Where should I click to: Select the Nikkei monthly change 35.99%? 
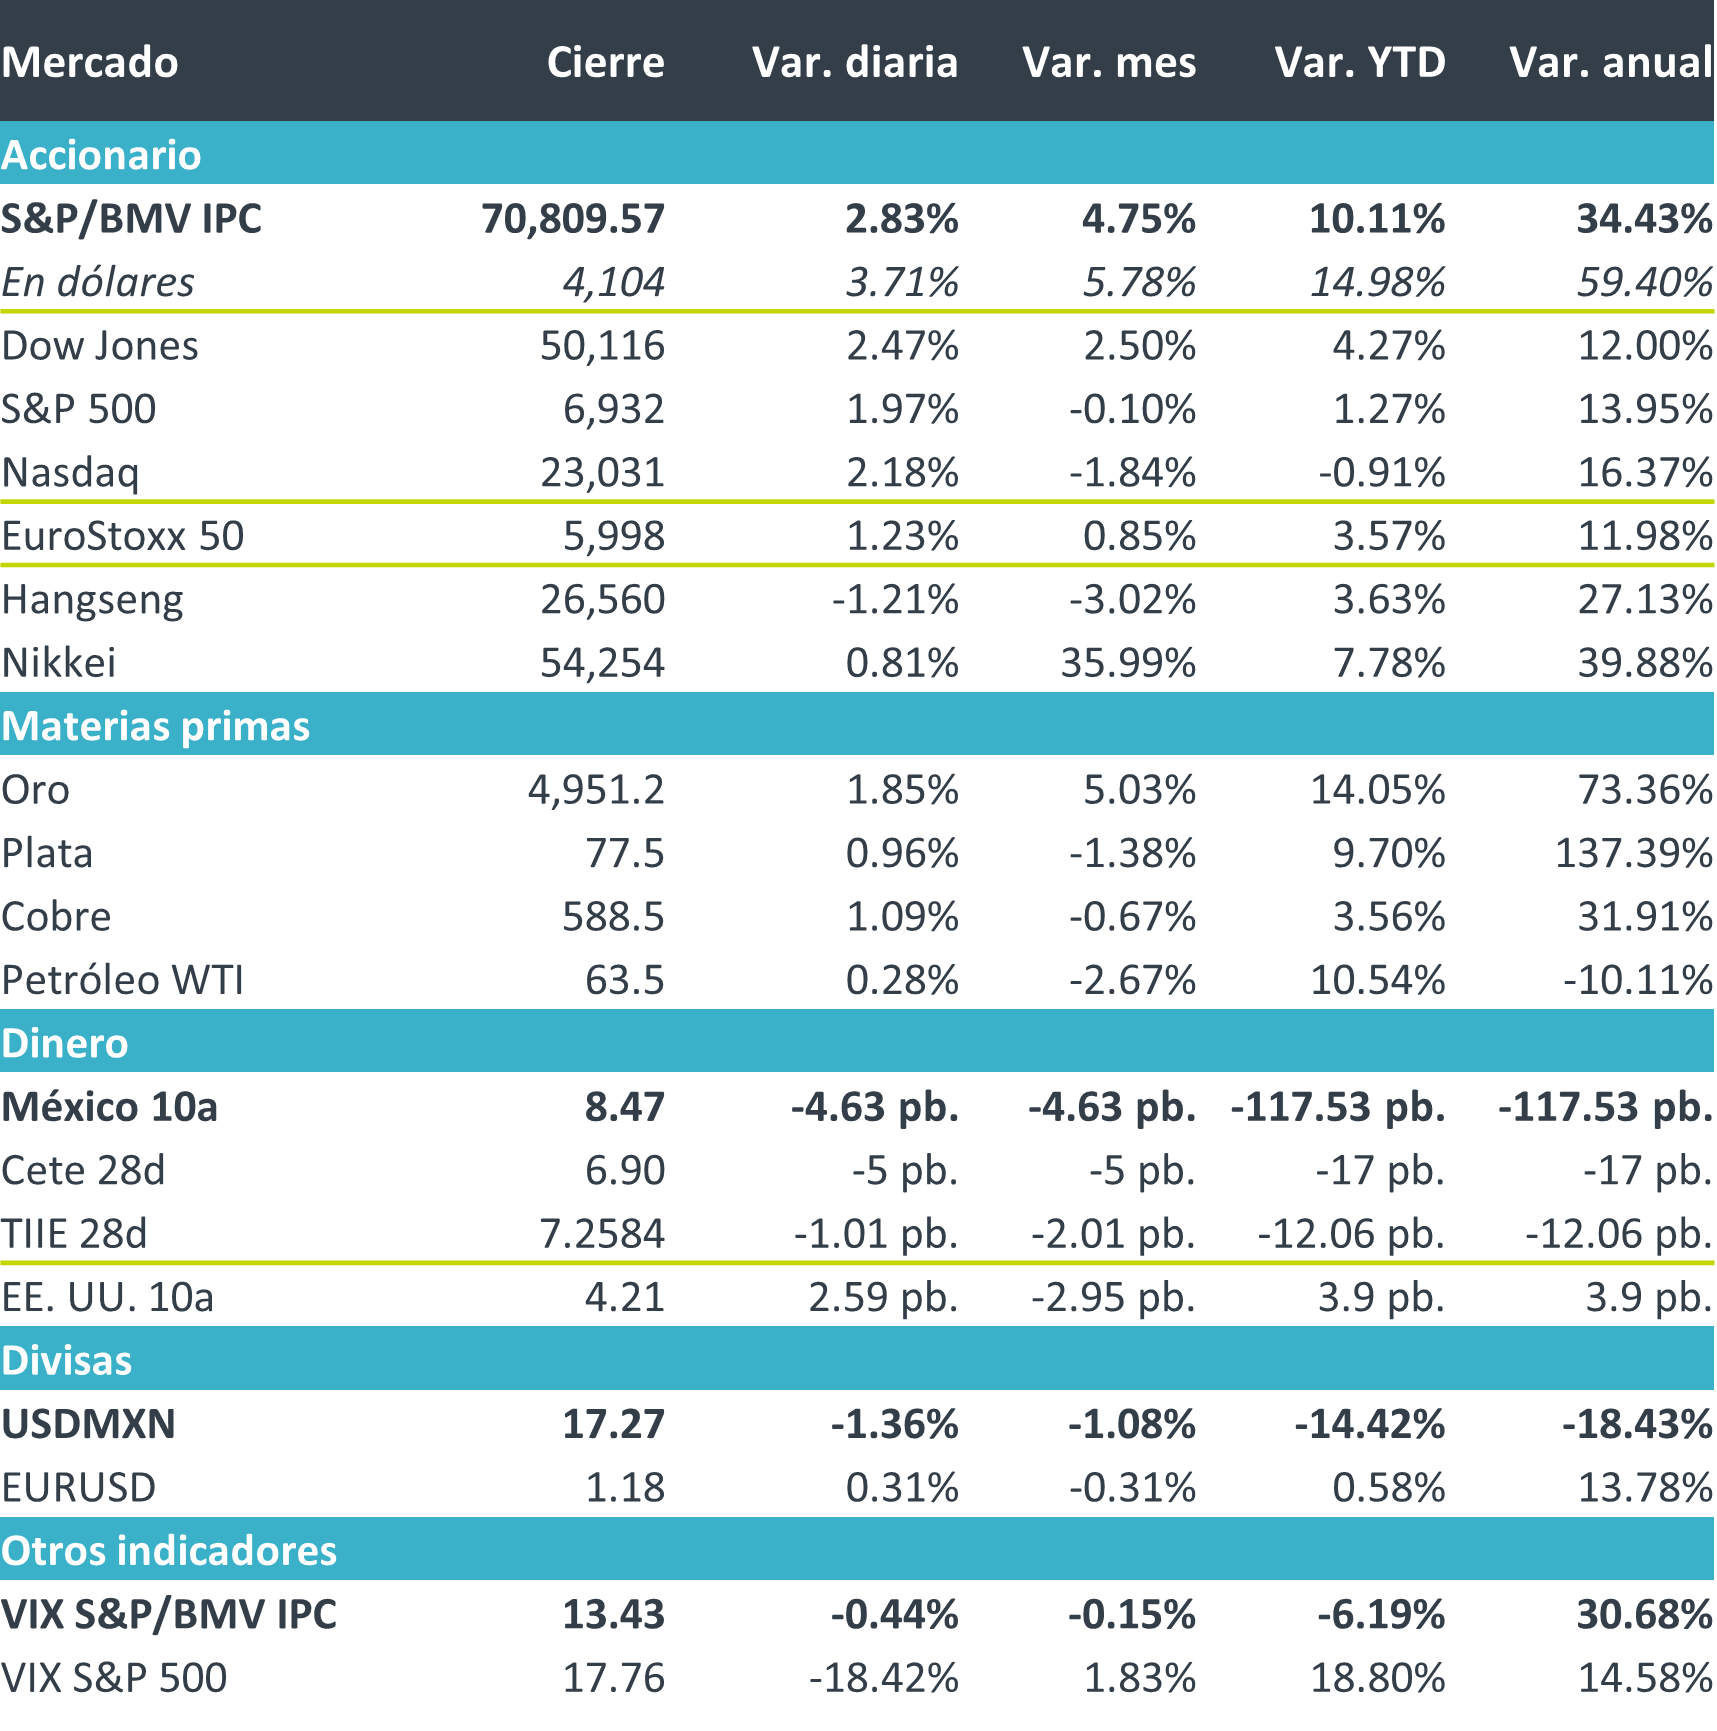[1128, 663]
